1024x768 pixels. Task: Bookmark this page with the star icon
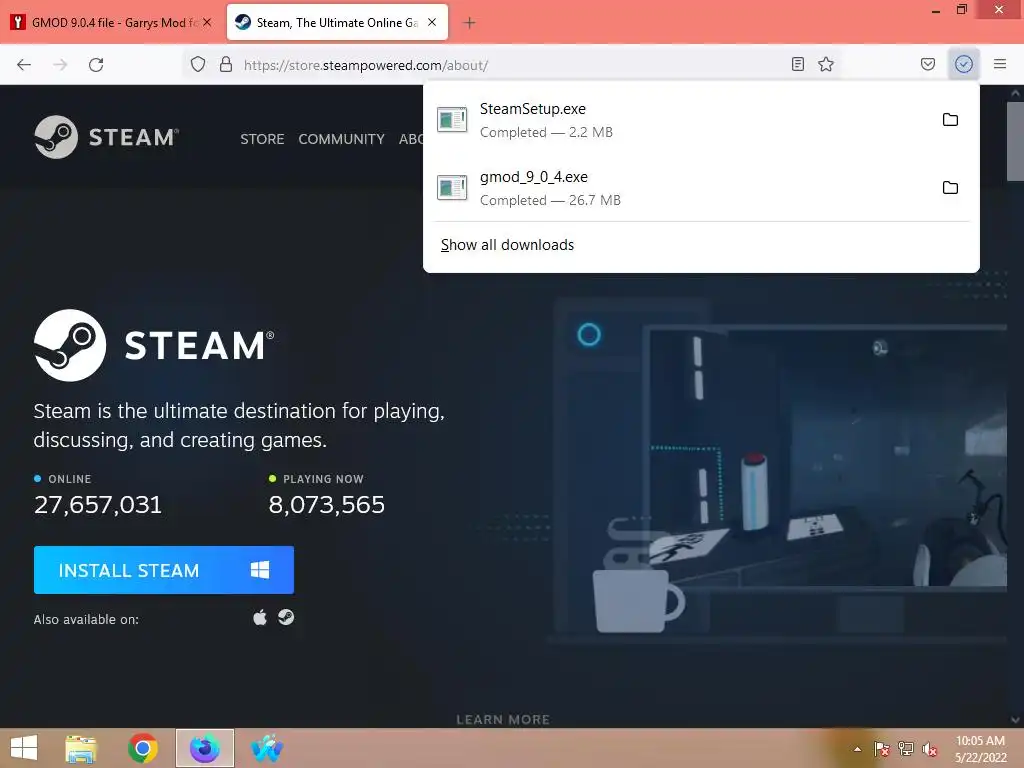826,64
